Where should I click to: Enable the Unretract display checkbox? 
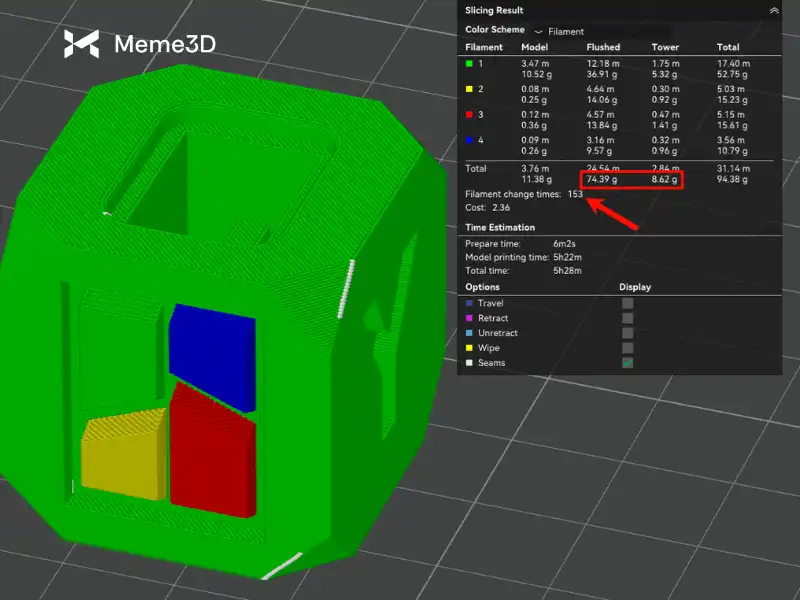[627, 333]
